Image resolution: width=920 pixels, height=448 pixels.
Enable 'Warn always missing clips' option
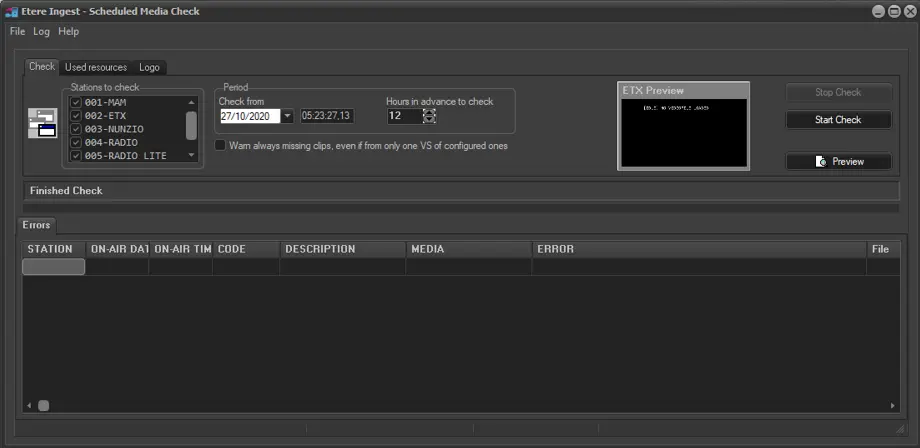point(220,145)
